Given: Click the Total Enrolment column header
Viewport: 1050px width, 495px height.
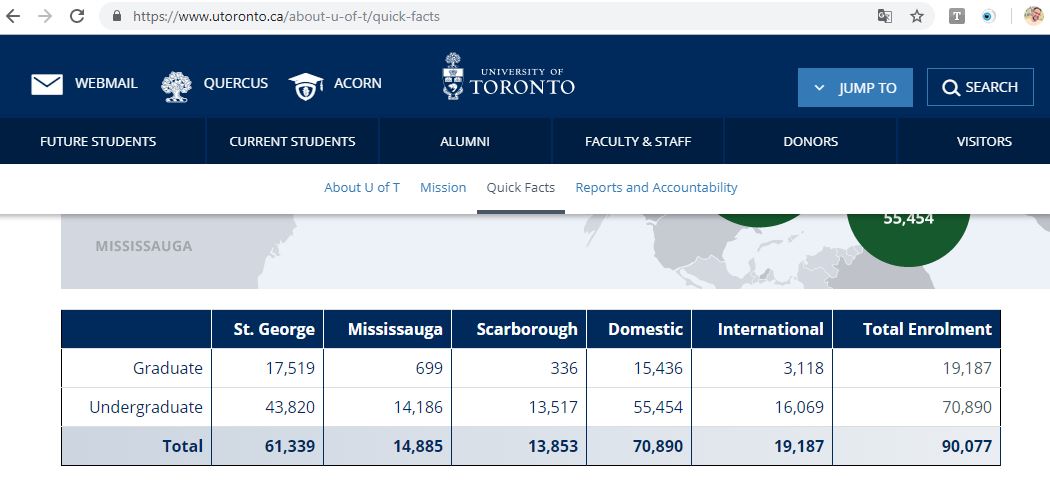Looking at the screenshot, I should tap(917, 329).
